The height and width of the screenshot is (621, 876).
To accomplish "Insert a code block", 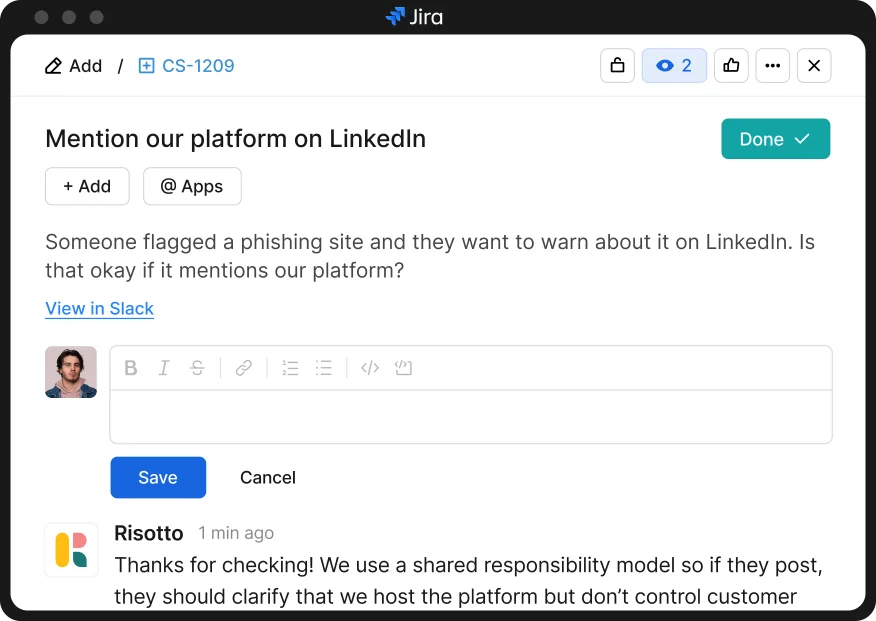I will pyautogui.click(x=403, y=368).
